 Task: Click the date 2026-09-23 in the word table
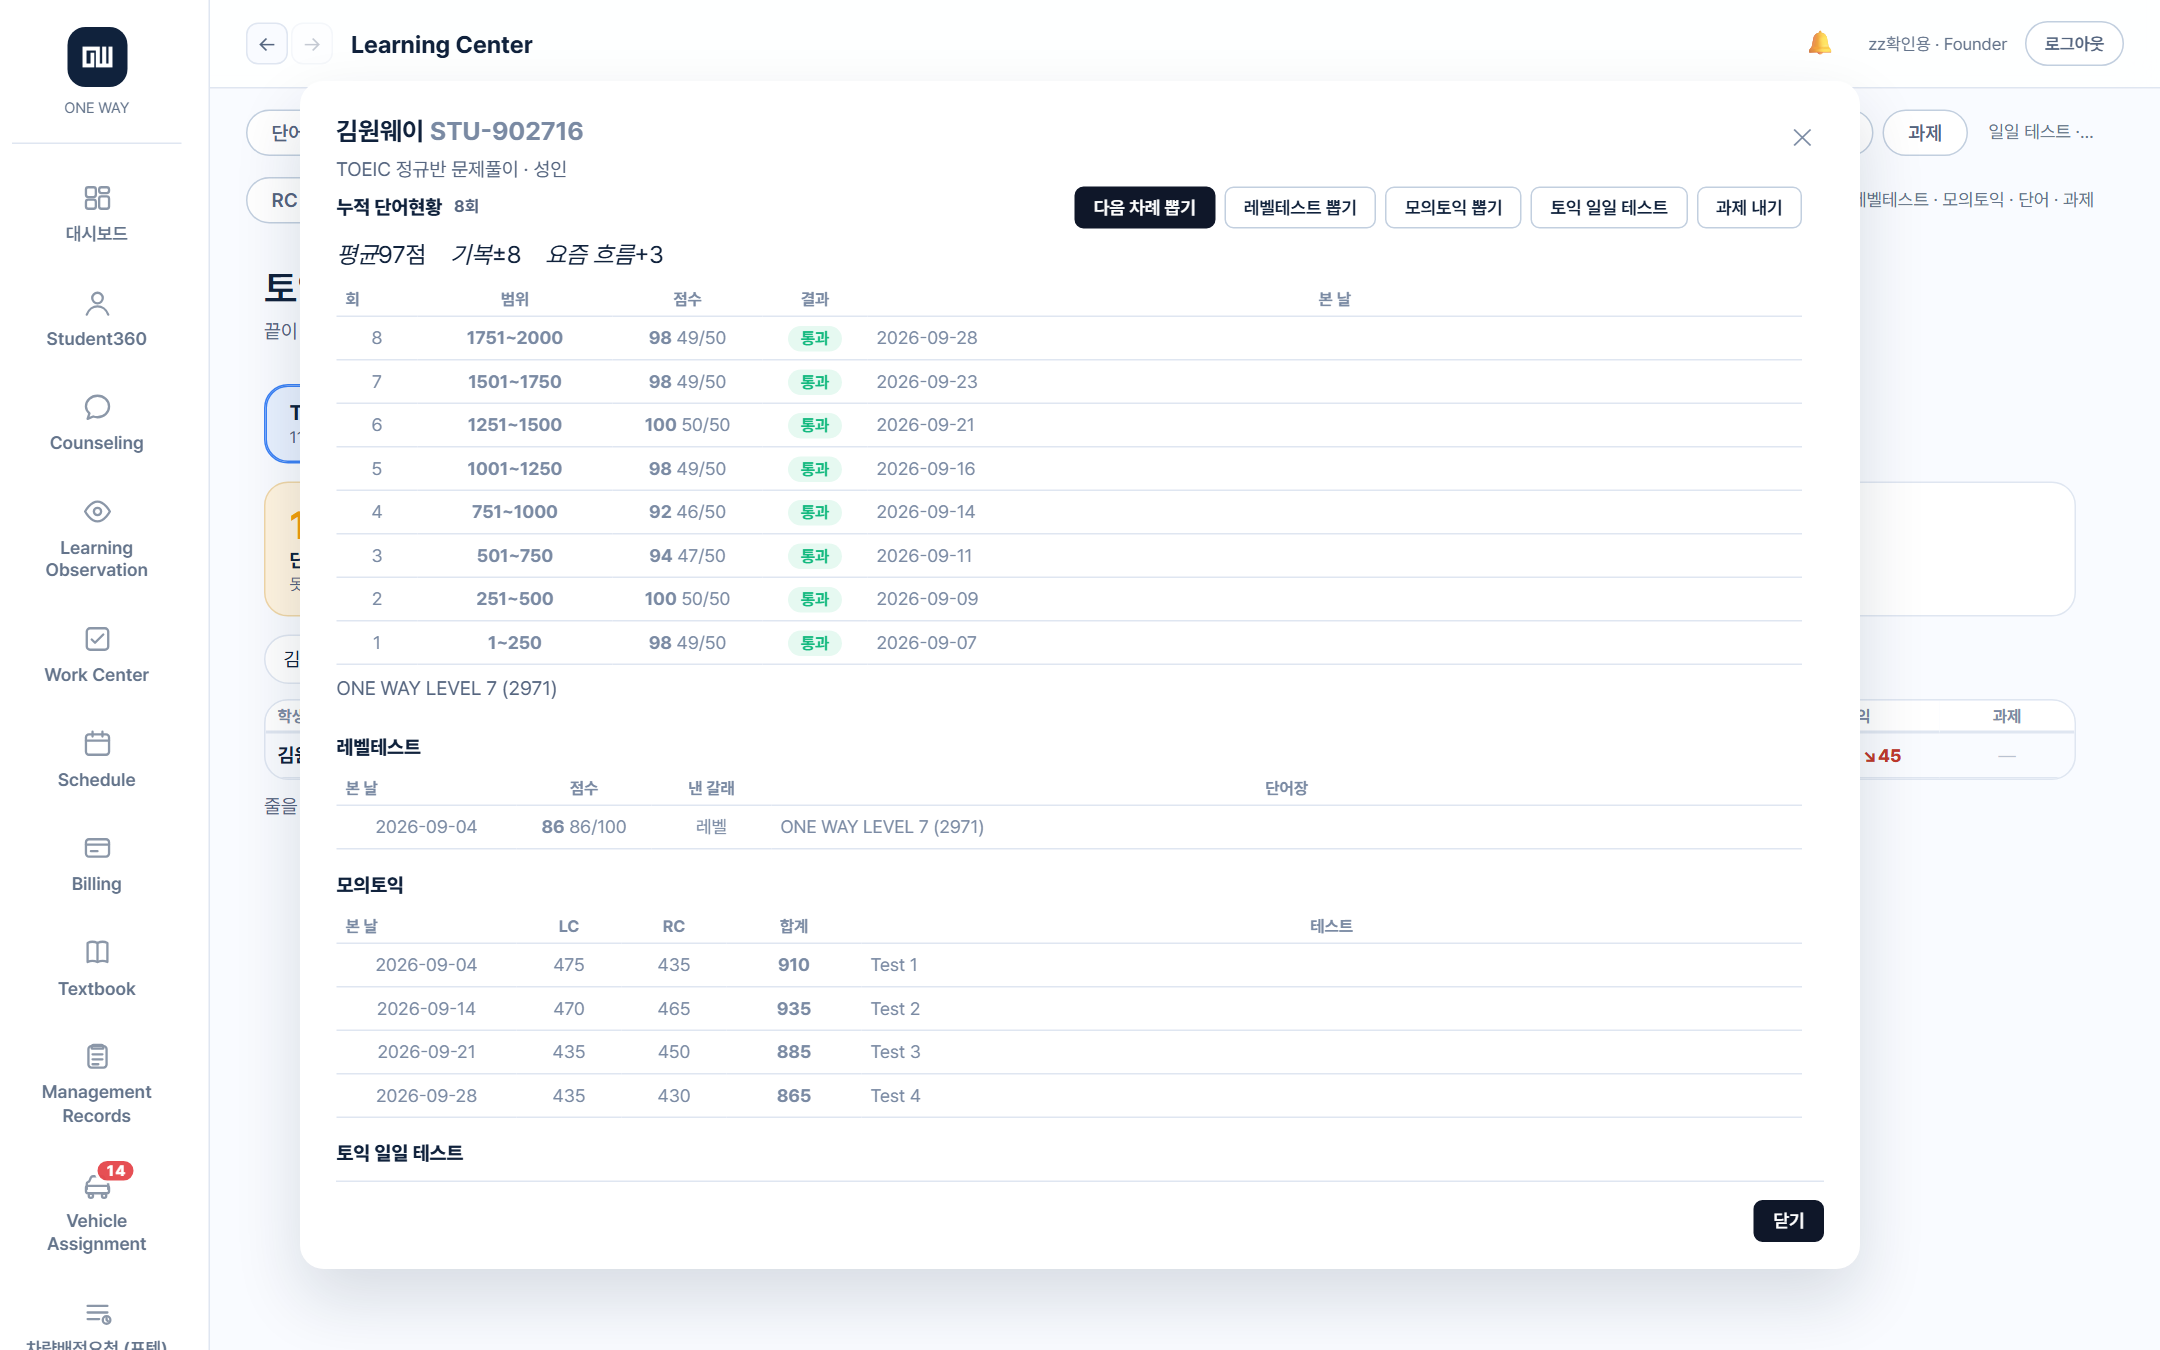point(926,382)
